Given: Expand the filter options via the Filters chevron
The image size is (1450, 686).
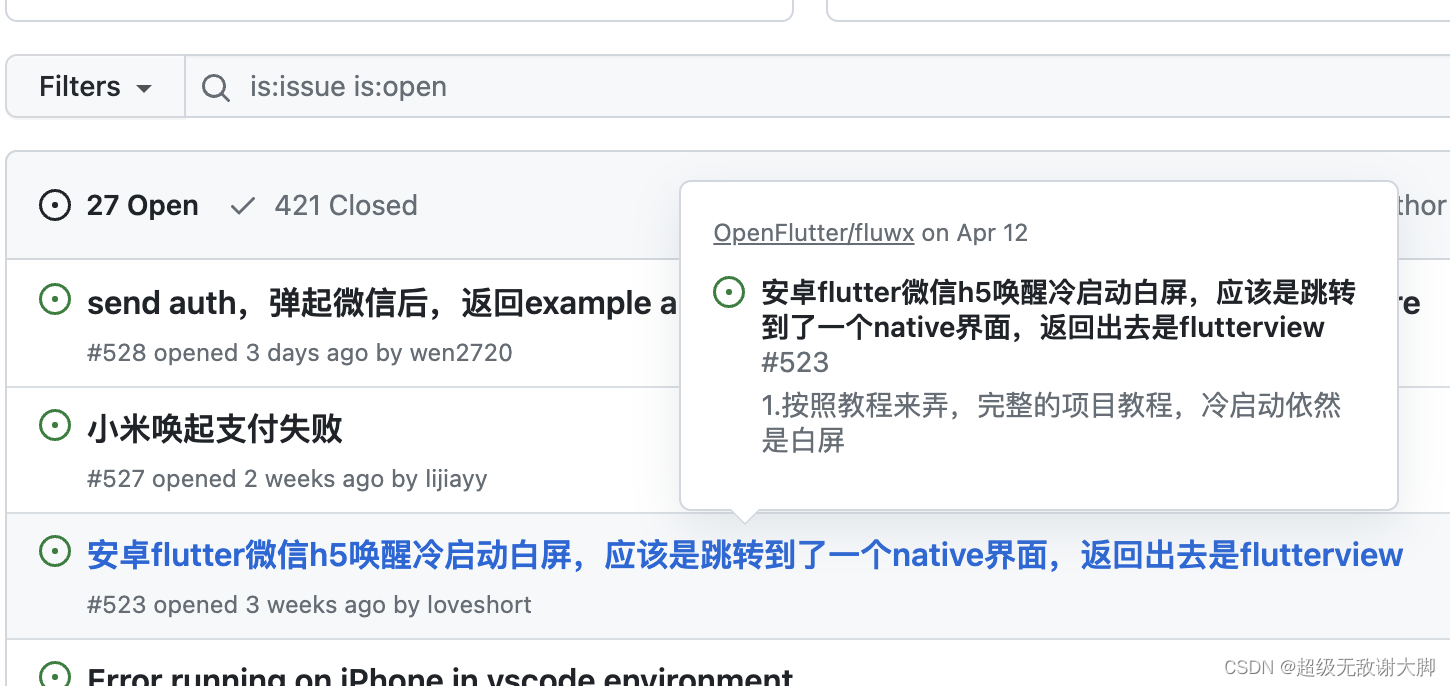Looking at the screenshot, I should (x=143, y=88).
